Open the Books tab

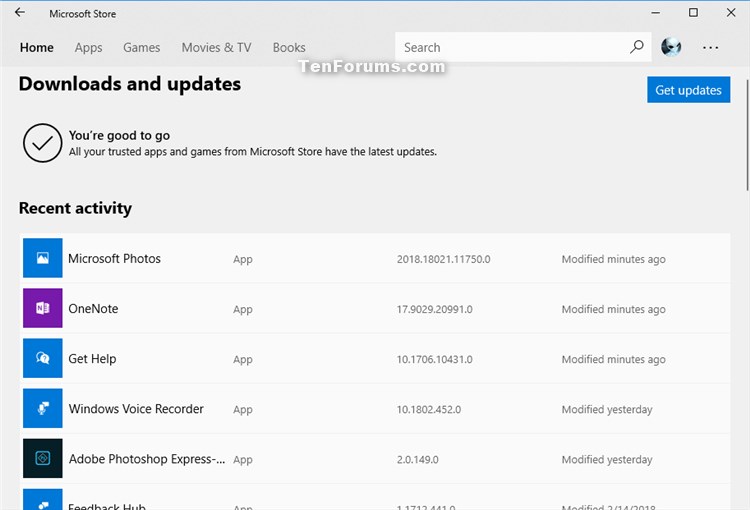tap(289, 47)
